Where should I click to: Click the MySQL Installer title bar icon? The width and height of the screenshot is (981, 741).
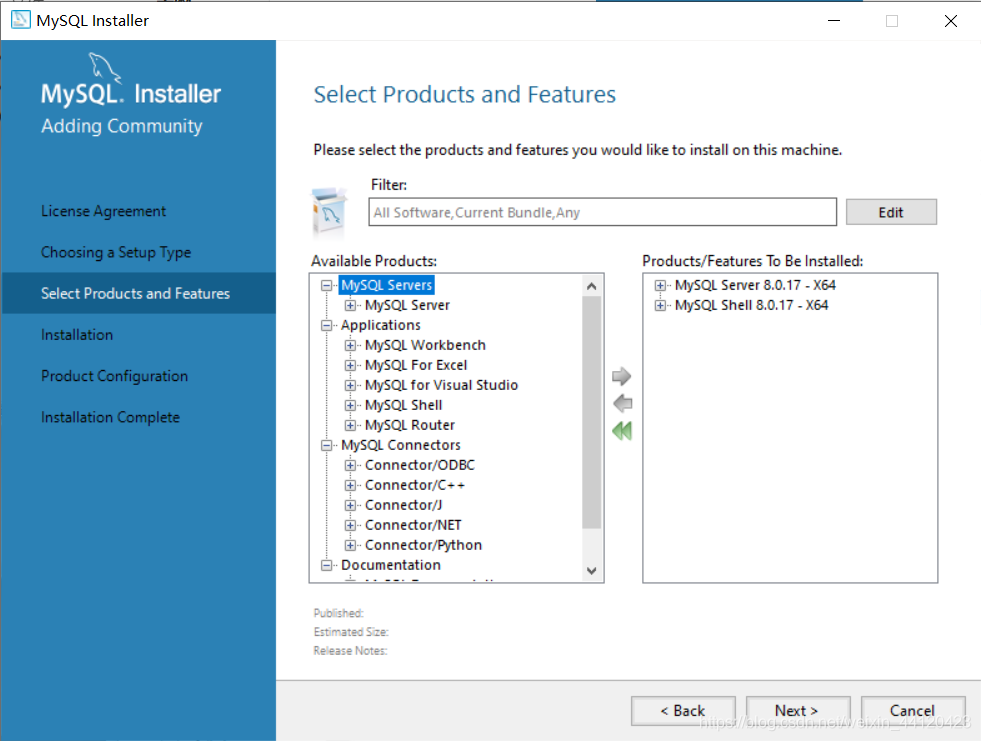point(21,20)
